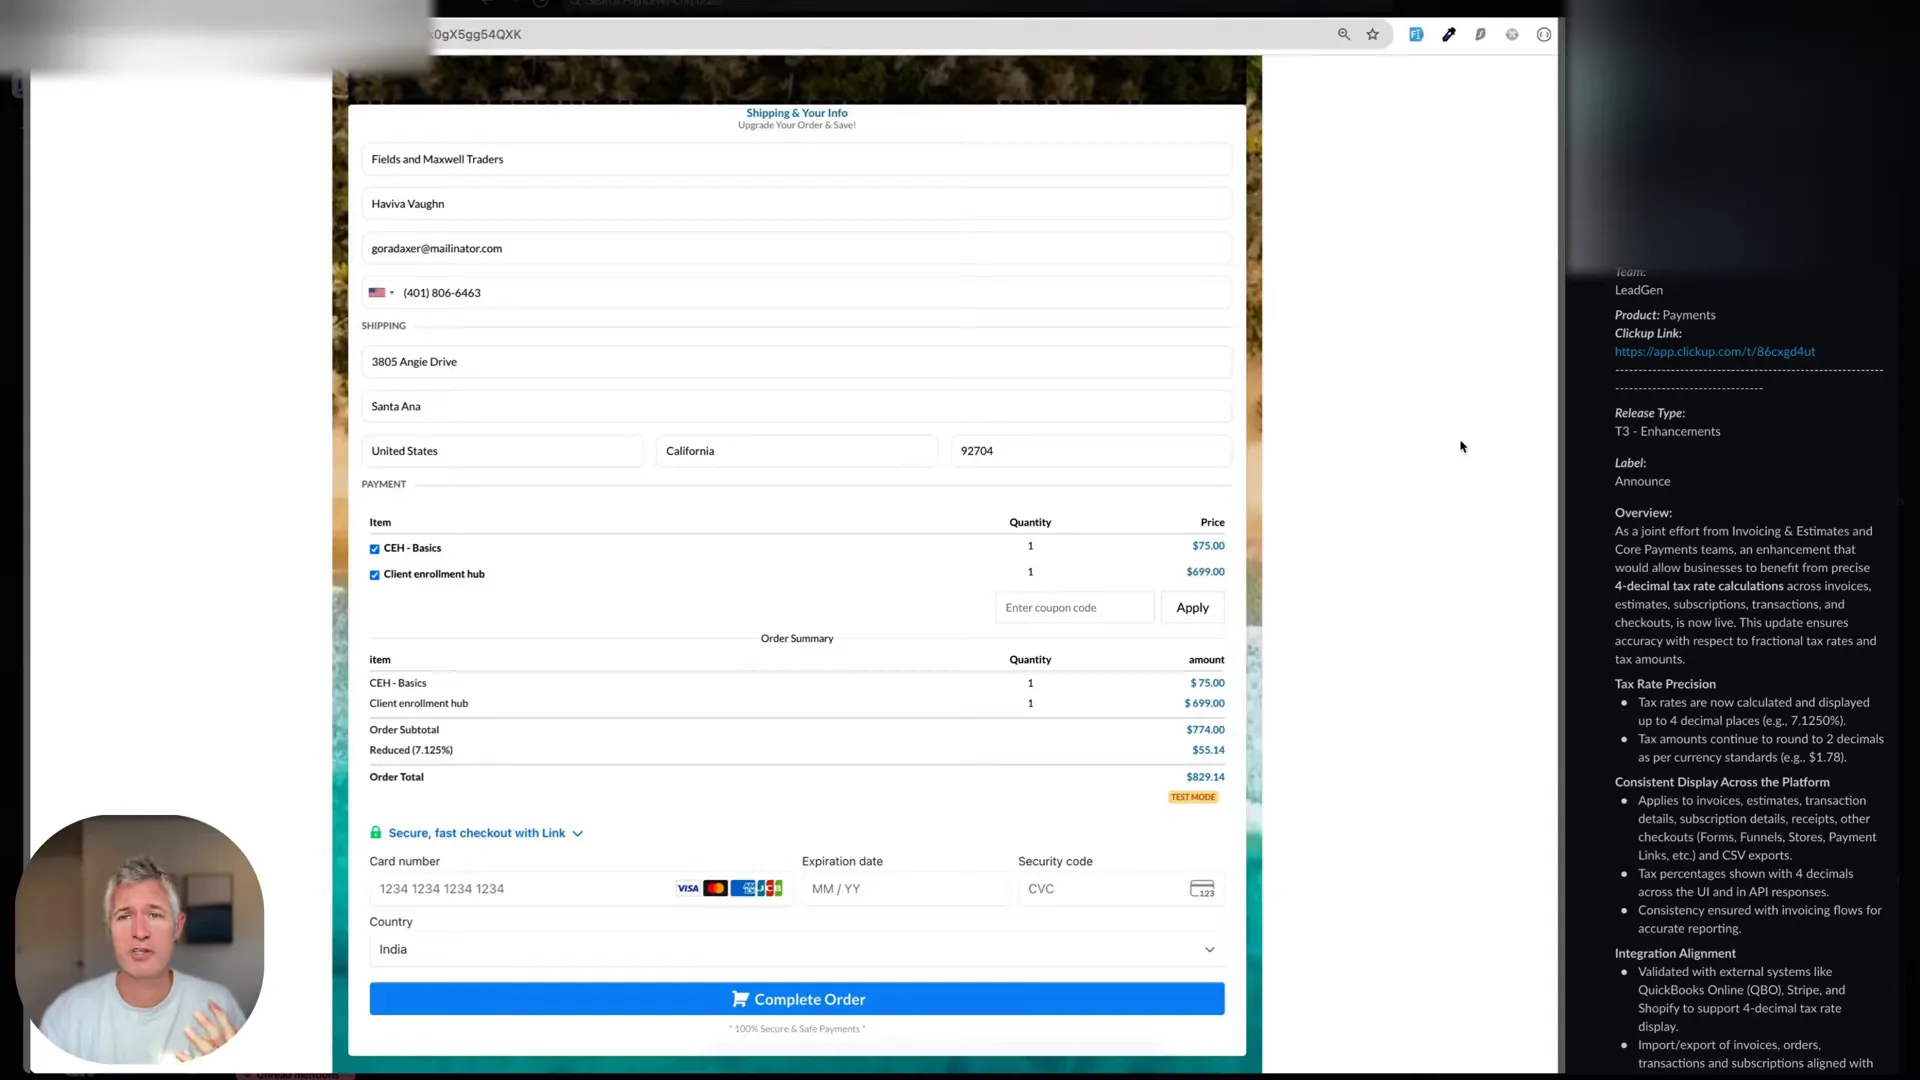Click the zoom magnifier icon in address bar
1920x1080 pixels.
coord(1344,34)
